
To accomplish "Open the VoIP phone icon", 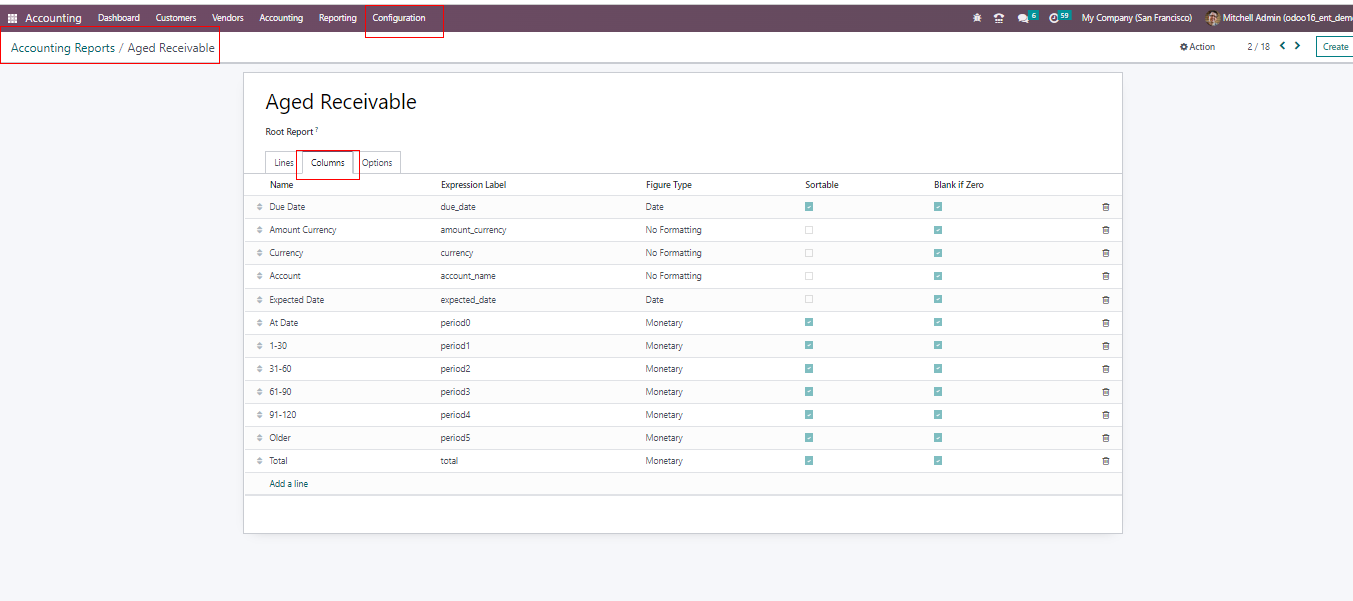I will pos(998,18).
